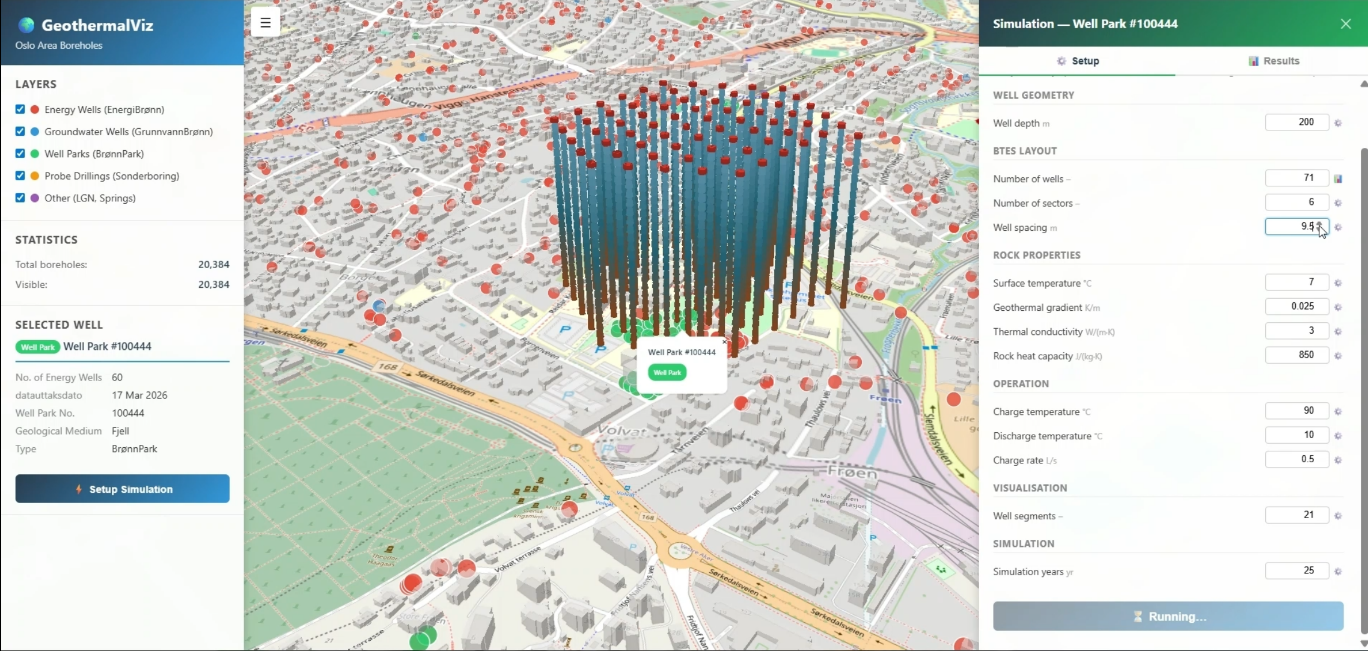The width and height of the screenshot is (1368, 651).
Task: Click the chart icon beside Number of wells
Action: [1338, 179]
